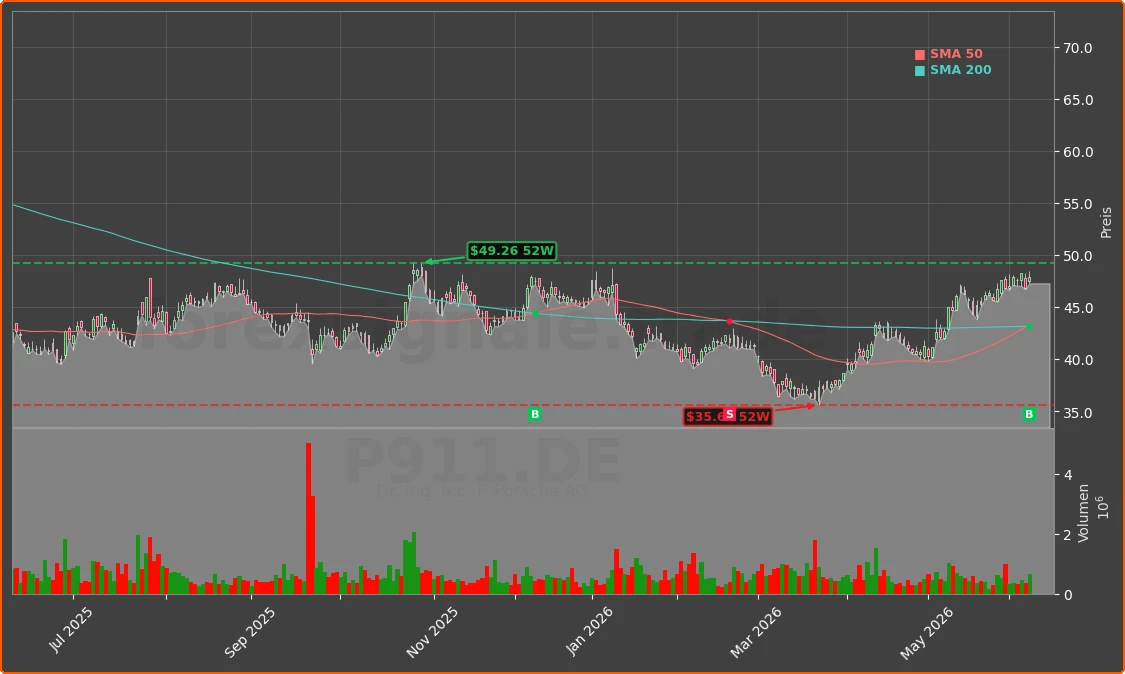This screenshot has width=1125, height=674.
Task: Click the red 52W low price label
Action: [728, 416]
